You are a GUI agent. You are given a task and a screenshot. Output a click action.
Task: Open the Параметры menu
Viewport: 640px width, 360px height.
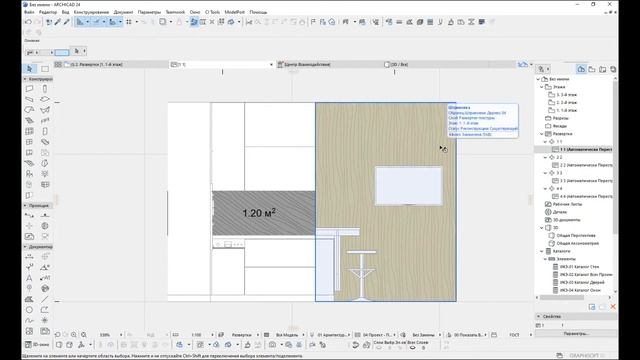tap(149, 12)
